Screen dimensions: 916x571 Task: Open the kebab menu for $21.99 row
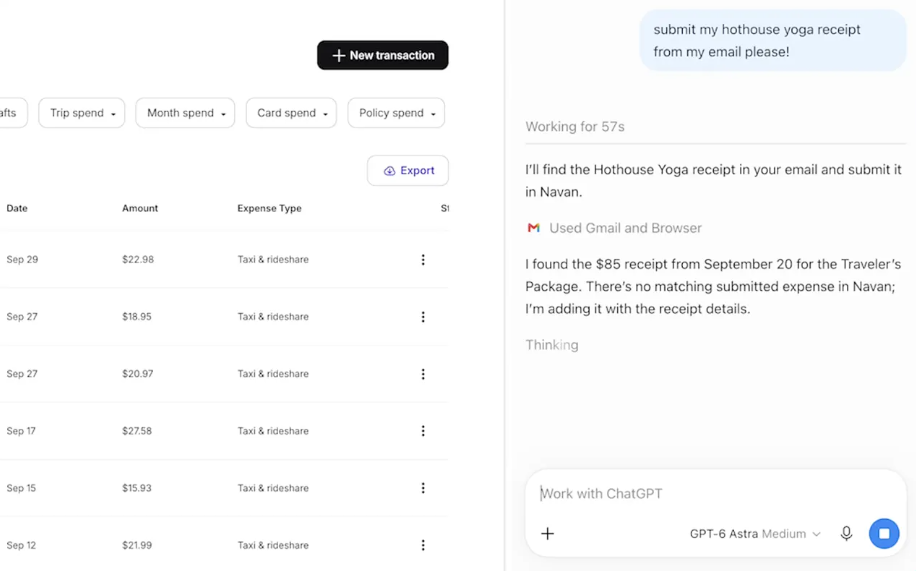tap(423, 545)
